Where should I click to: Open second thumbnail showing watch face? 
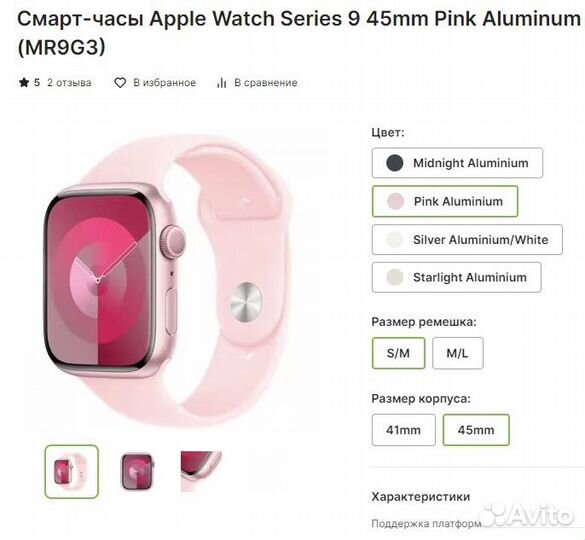click(x=137, y=472)
